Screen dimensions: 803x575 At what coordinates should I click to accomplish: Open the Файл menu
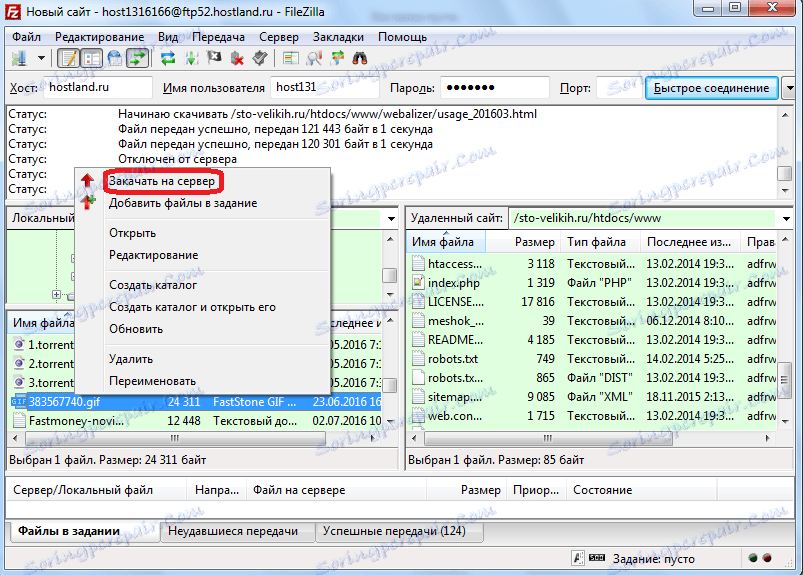26,37
